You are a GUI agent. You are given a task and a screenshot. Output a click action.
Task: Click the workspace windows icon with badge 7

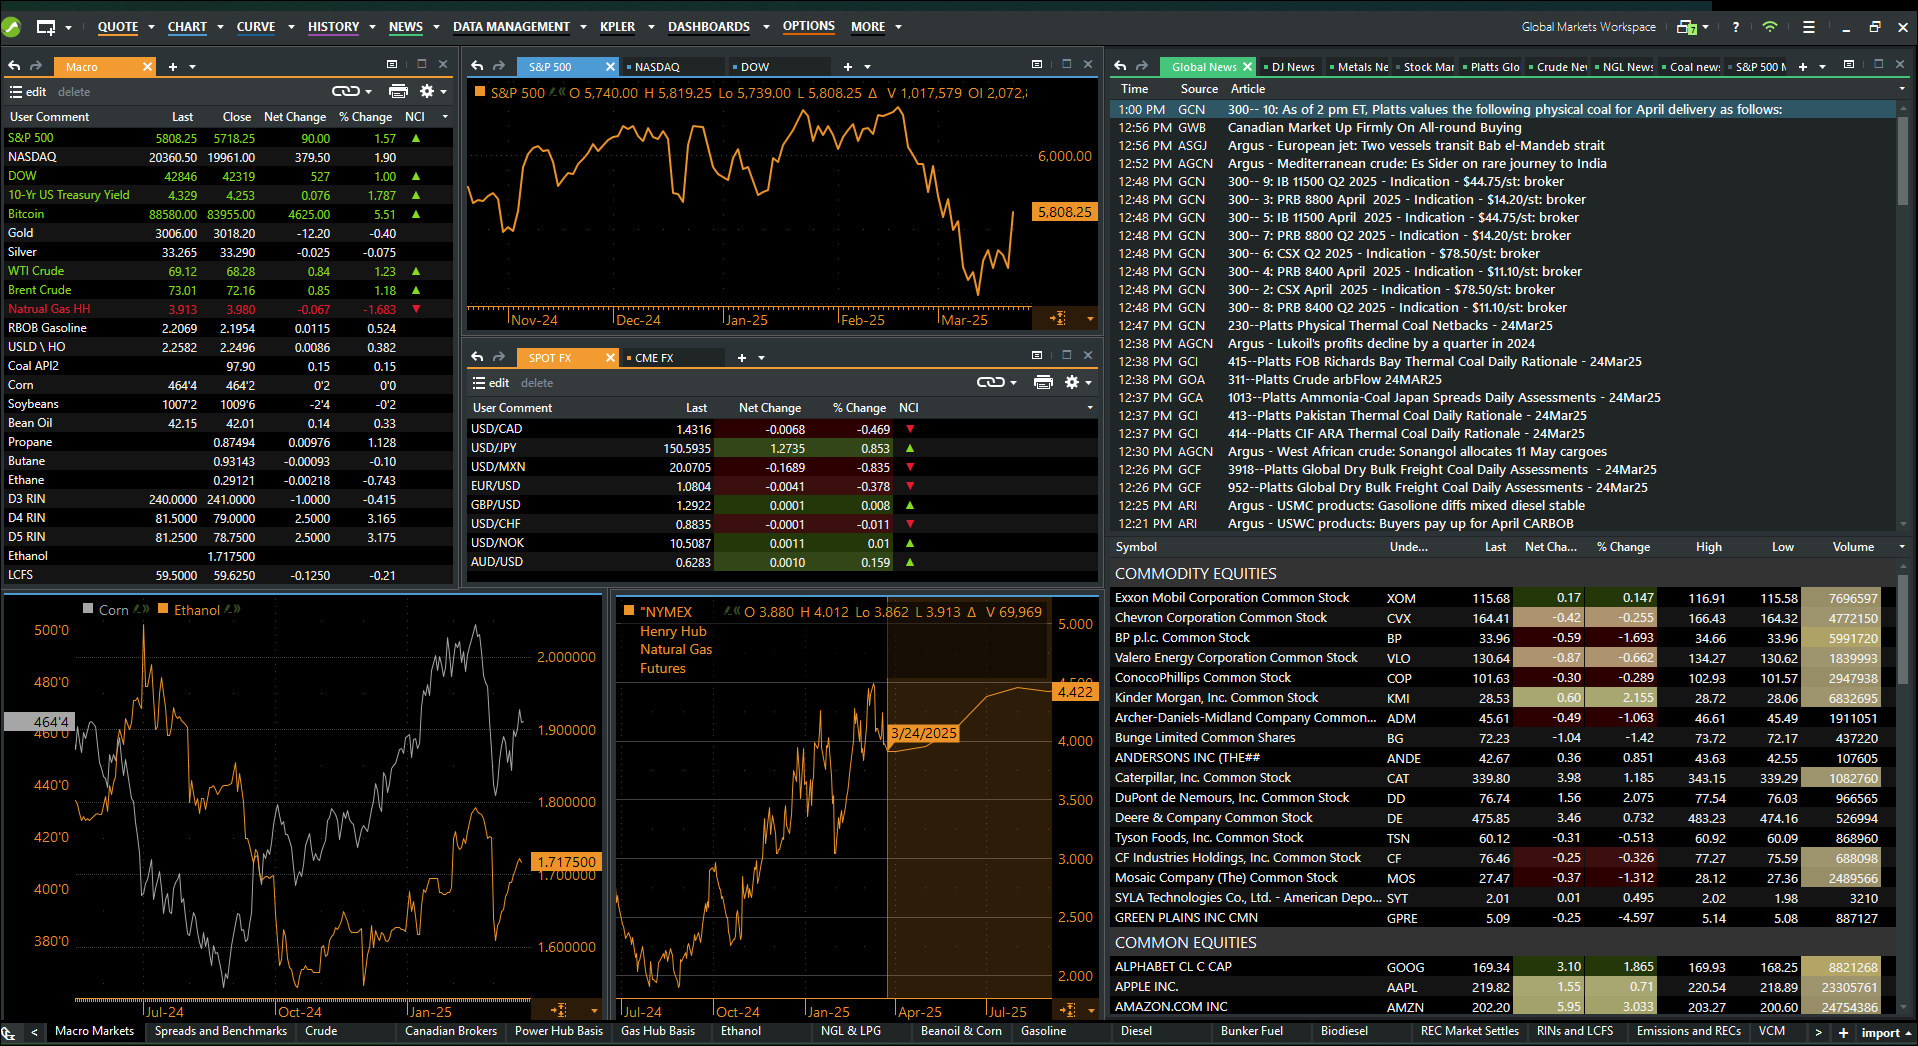1687,27
